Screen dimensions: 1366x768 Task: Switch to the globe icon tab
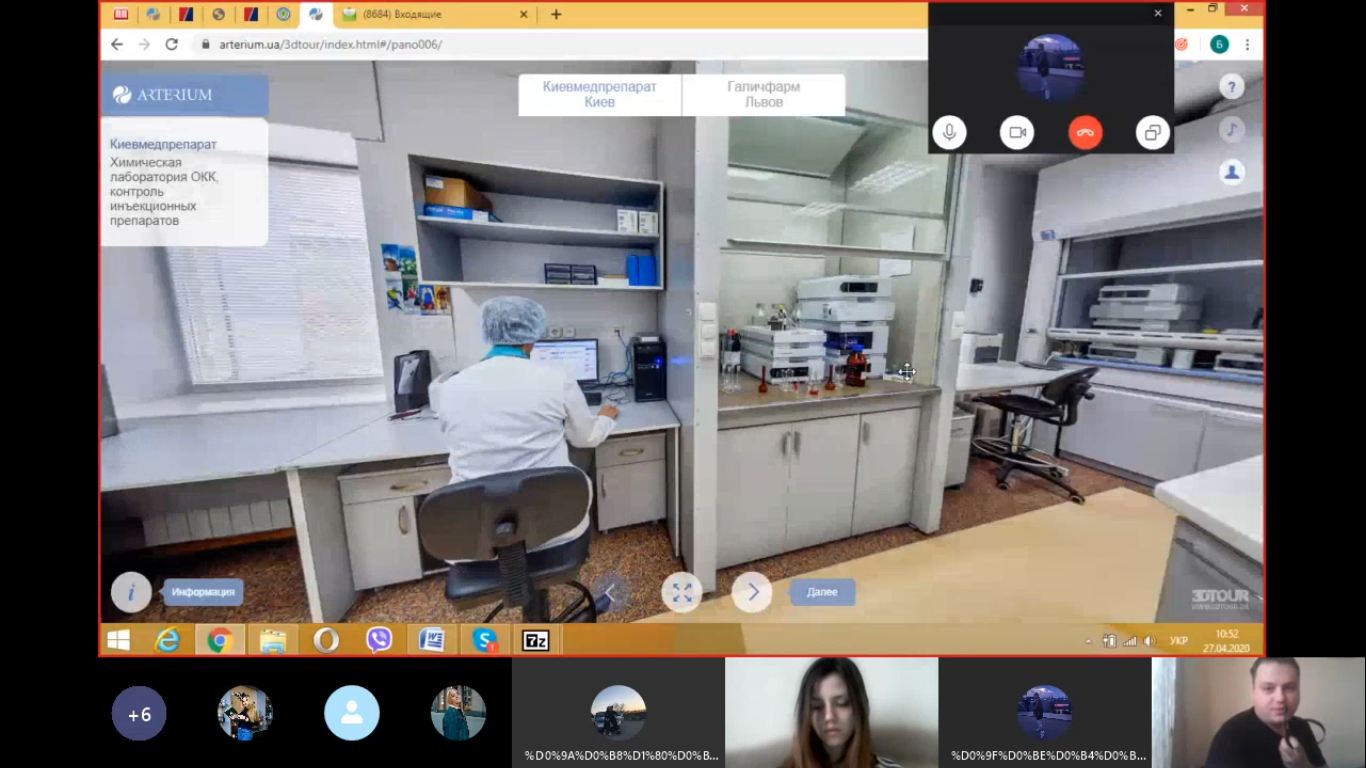218,14
